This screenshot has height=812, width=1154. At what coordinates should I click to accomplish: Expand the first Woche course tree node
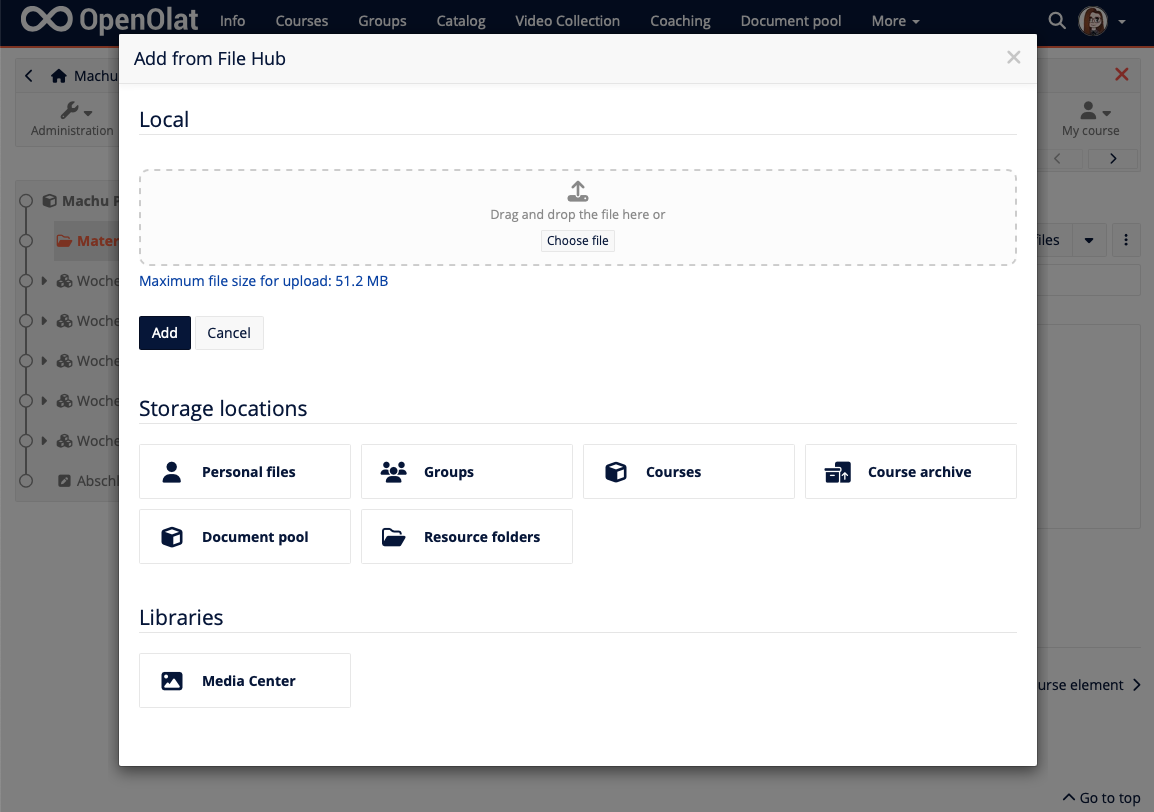[x=43, y=281]
